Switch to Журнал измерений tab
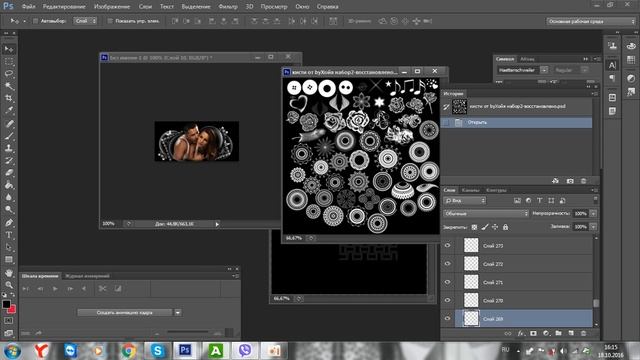This screenshot has width=640, height=360. [x=87, y=276]
